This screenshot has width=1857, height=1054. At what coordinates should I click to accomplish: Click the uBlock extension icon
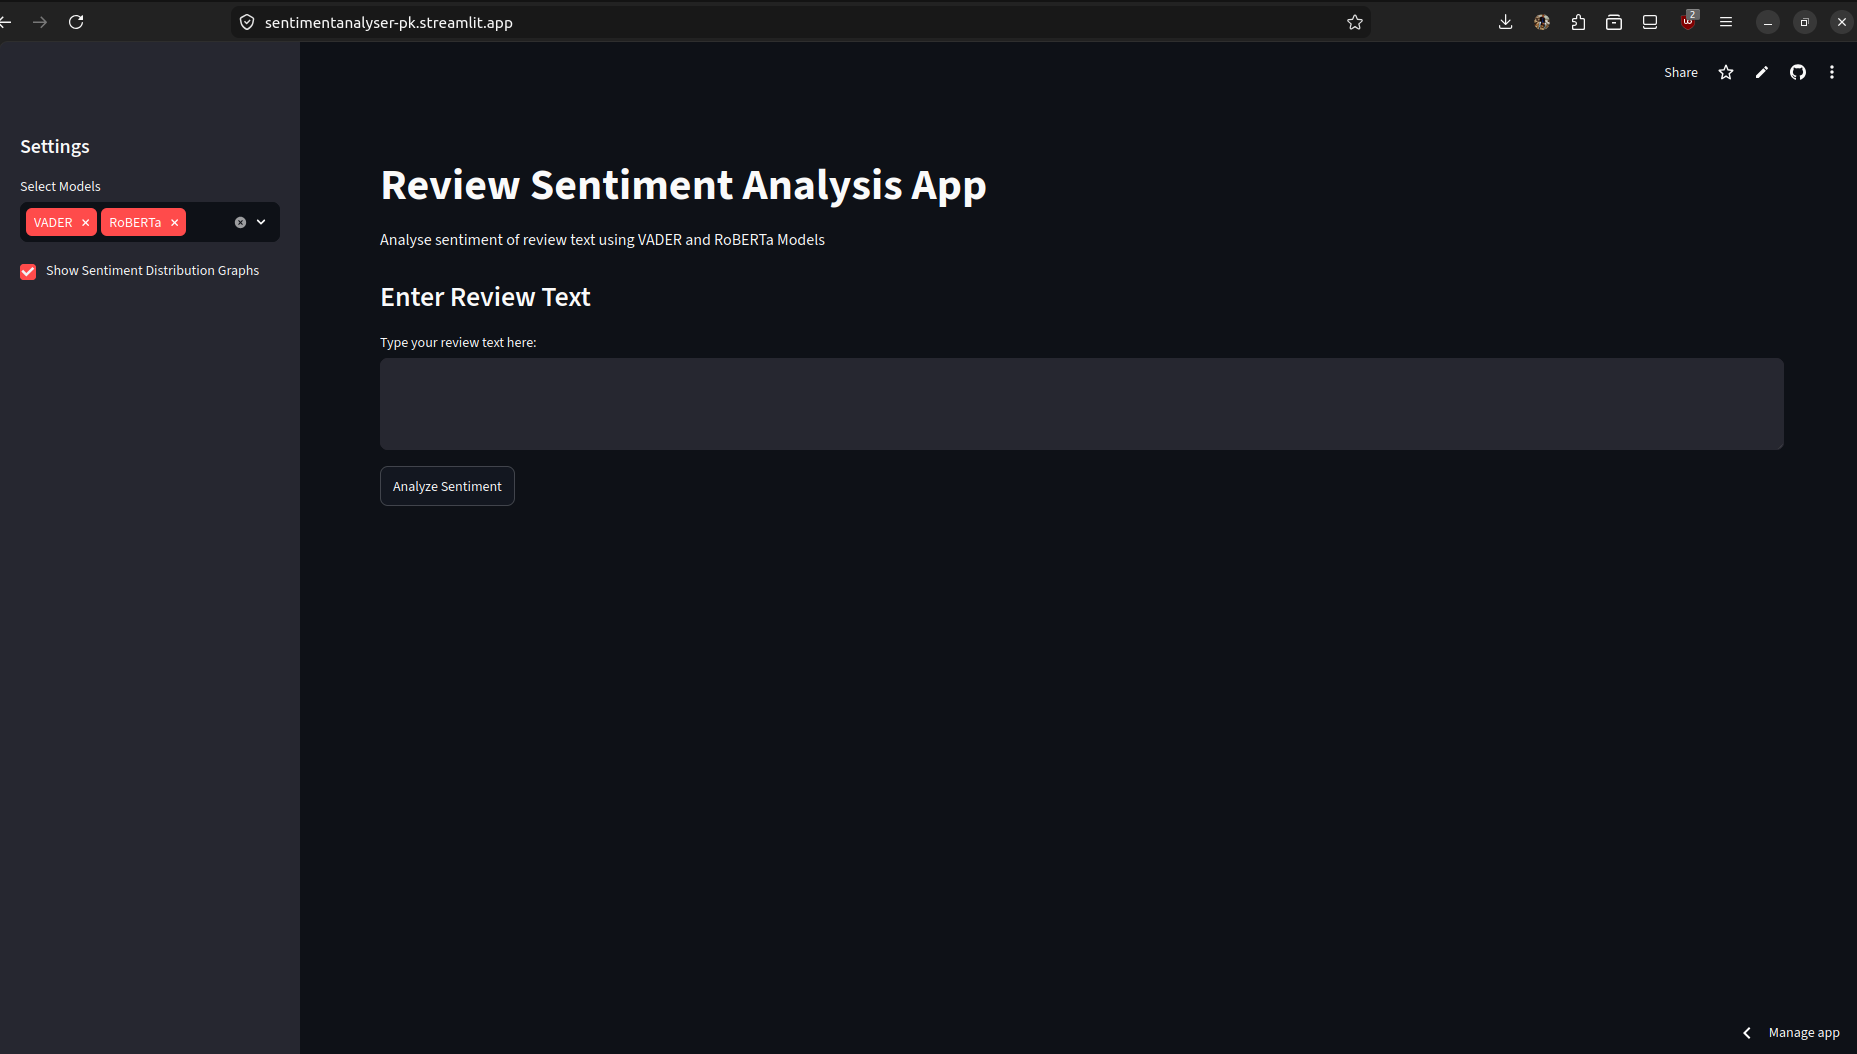point(1689,21)
